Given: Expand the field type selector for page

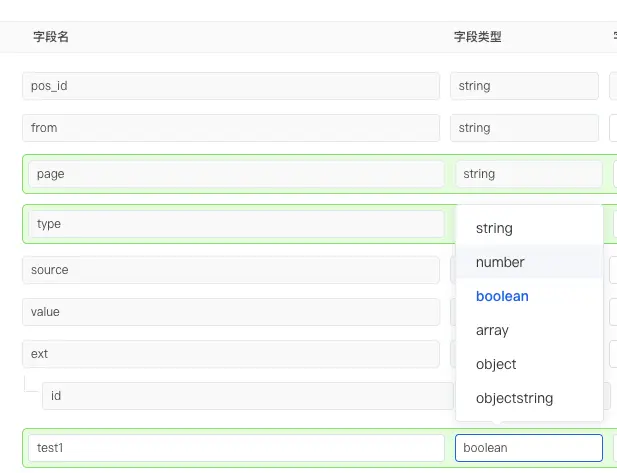Looking at the screenshot, I should [x=529, y=174].
